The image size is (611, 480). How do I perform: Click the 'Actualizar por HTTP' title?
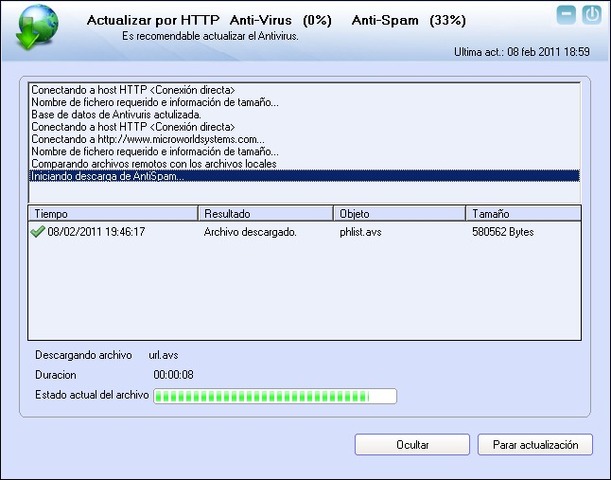(x=153, y=20)
